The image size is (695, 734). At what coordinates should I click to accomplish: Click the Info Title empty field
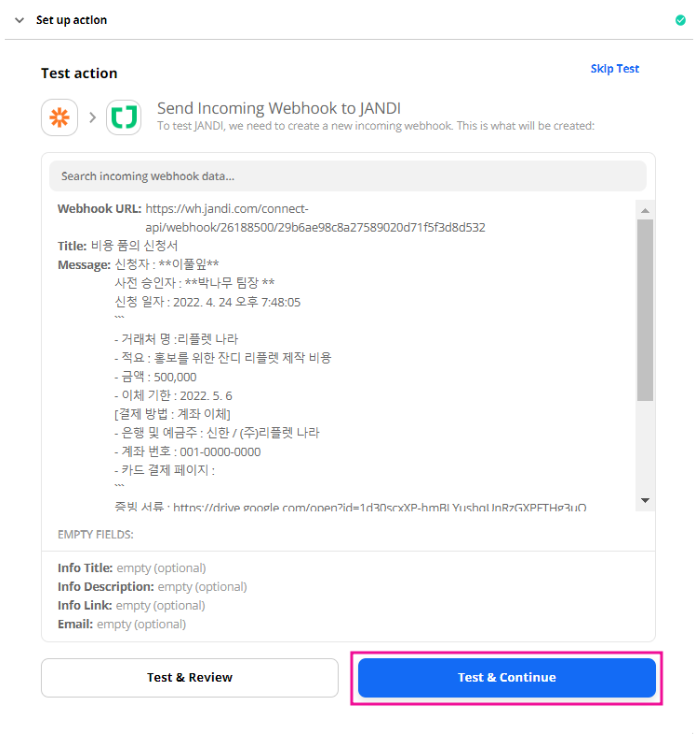tap(132, 568)
